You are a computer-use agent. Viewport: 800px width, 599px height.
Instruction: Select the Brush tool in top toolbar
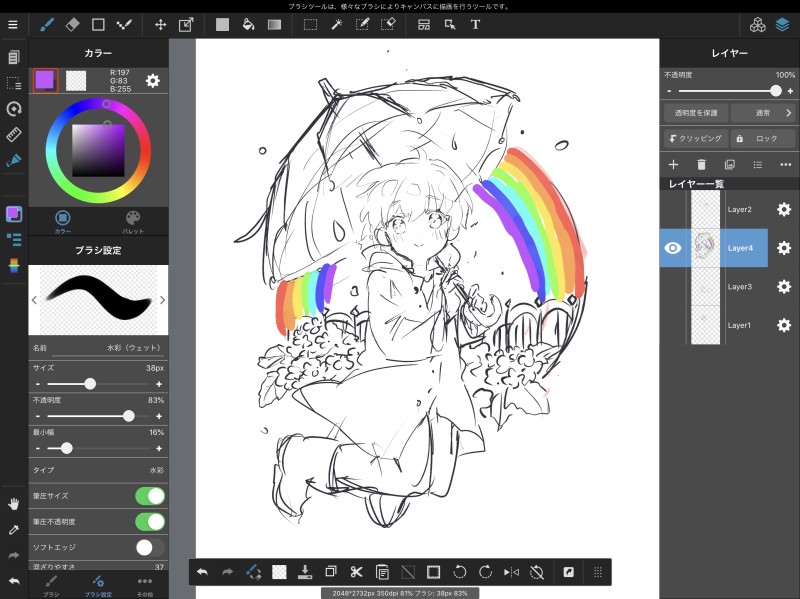click(x=47, y=24)
